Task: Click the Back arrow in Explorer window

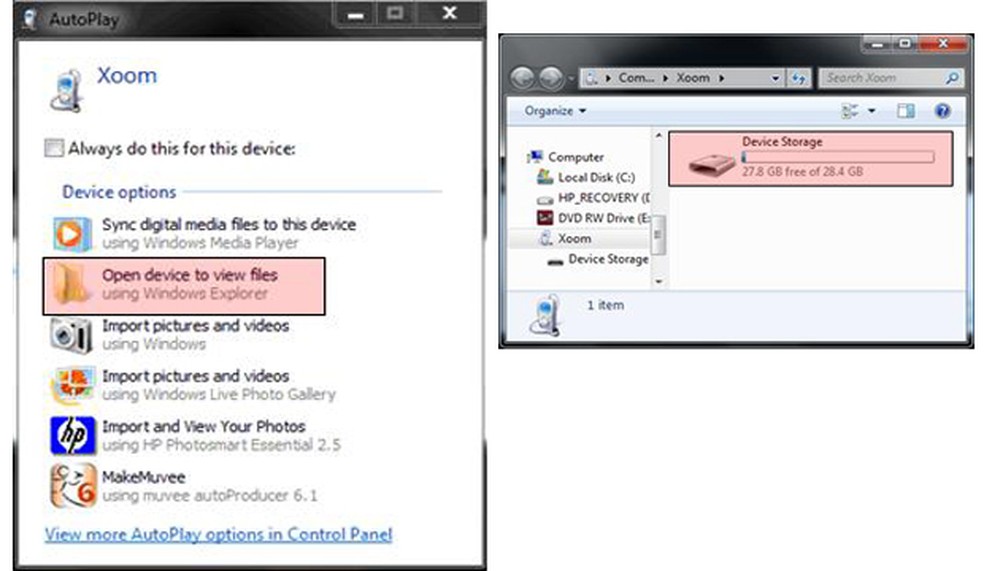Action: tap(521, 78)
